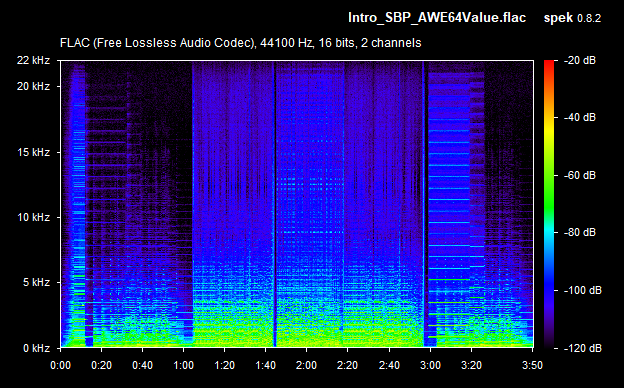
Task: Click the 15 kHz frequency axis label
Action: (33, 152)
